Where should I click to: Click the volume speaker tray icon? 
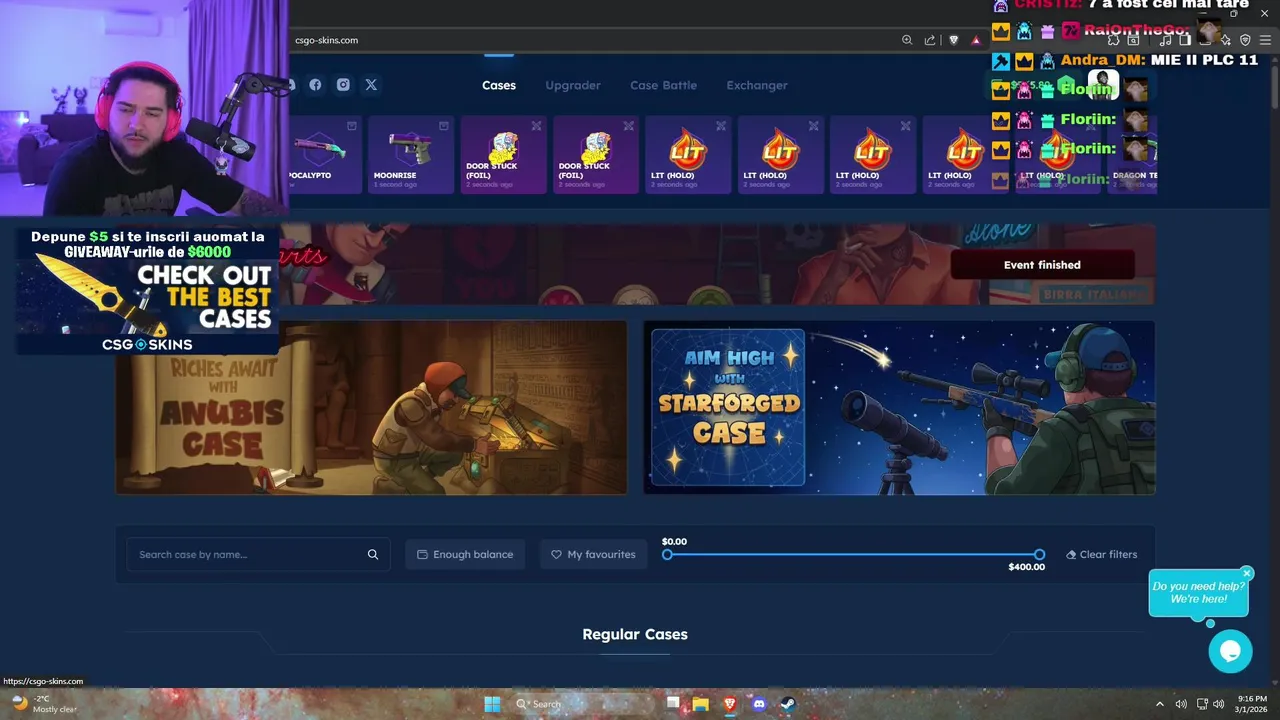(x=1218, y=704)
